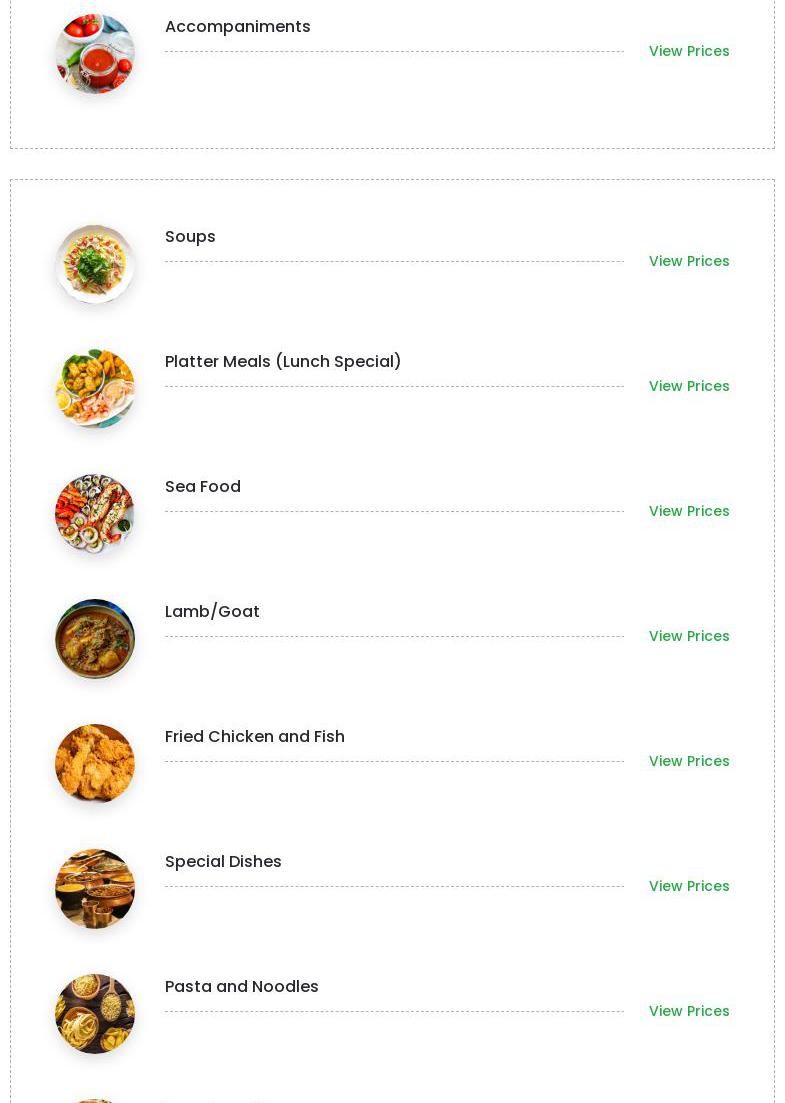Viewport: 785px width, 1103px height.
Task: View prices for Accompaniments
Action: click(x=689, y=51)
